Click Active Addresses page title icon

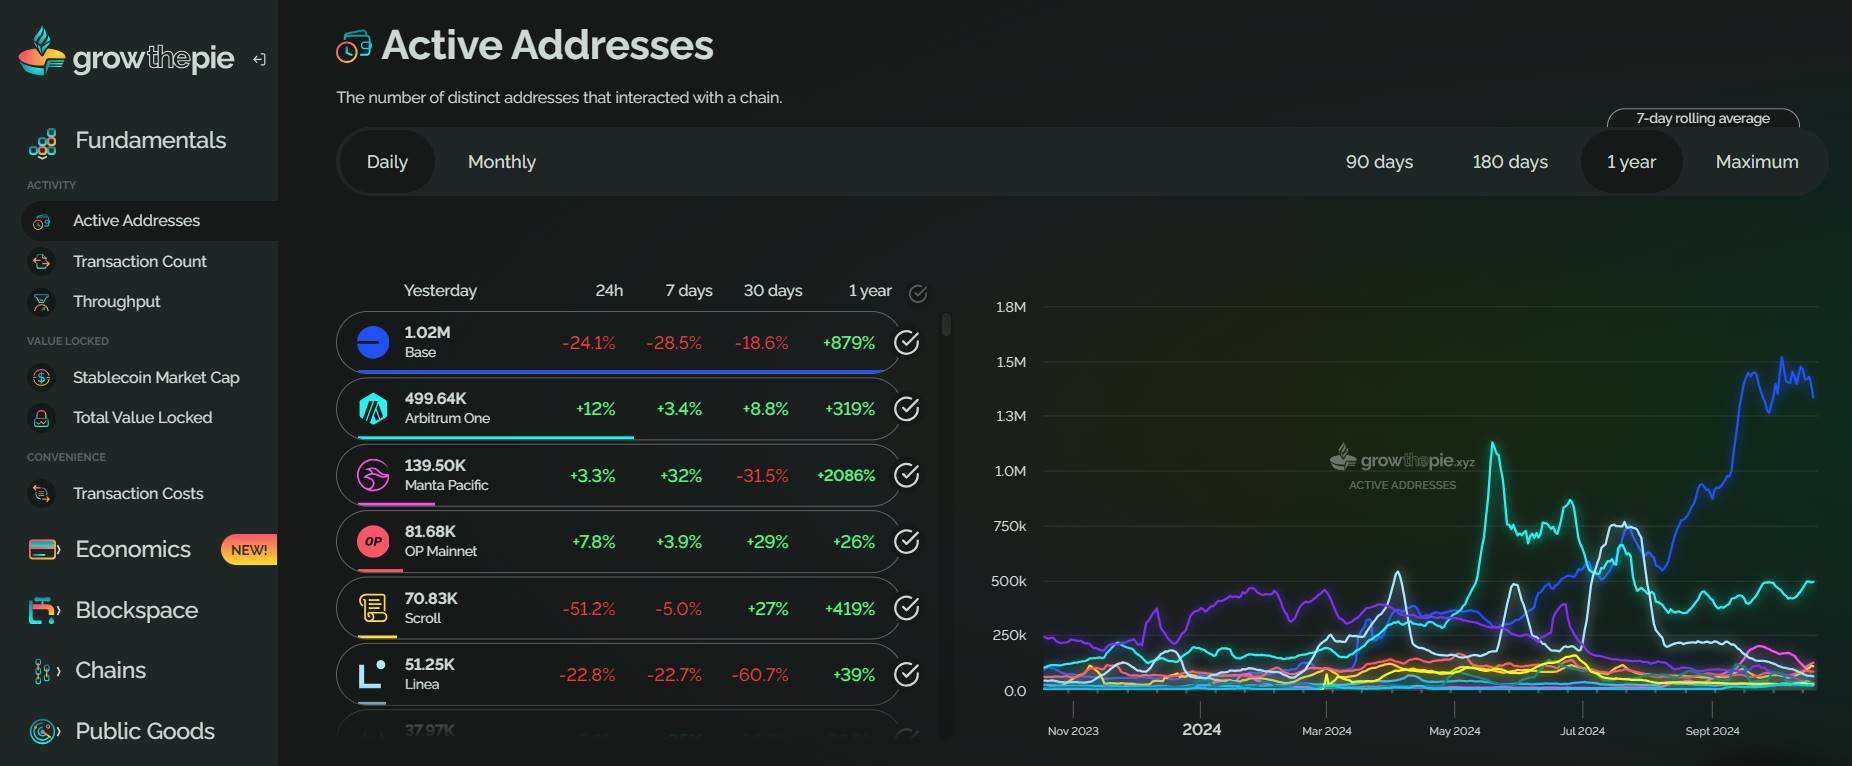(353, 47)
